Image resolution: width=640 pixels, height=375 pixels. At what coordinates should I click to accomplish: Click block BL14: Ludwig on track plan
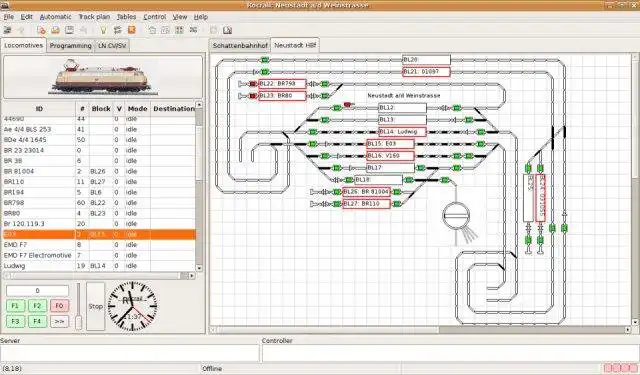point(402,132)
